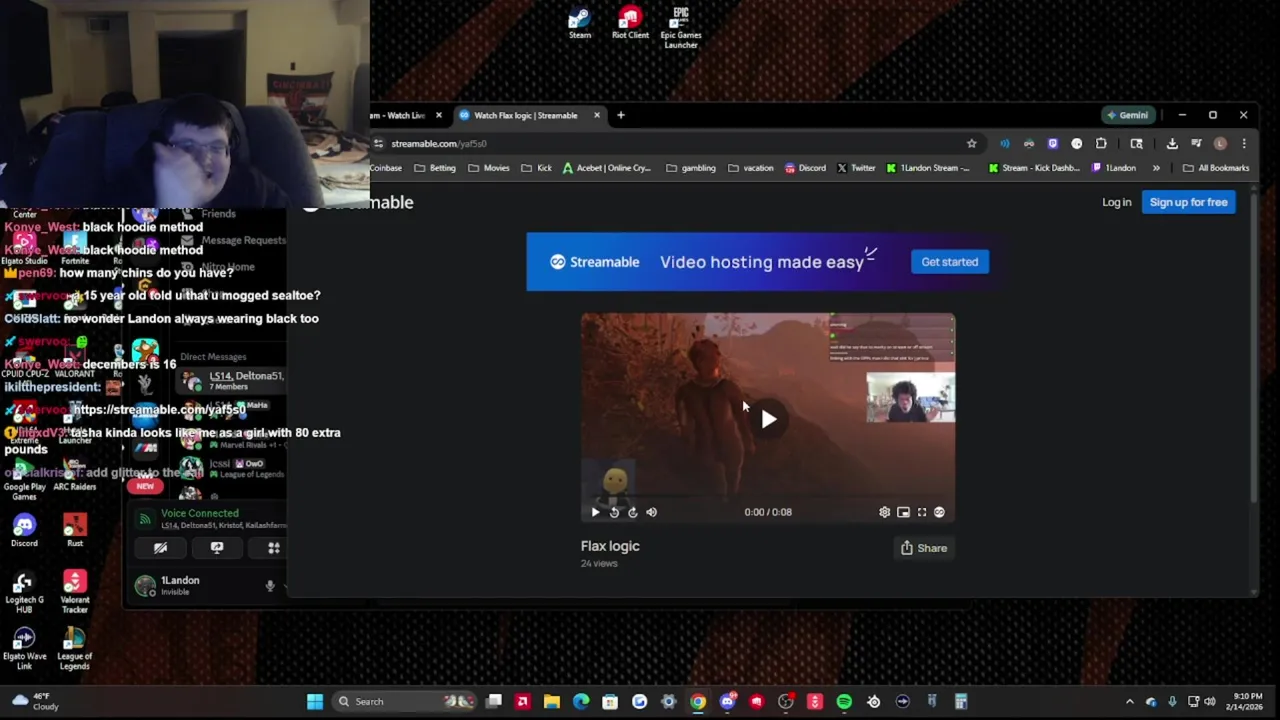The height and width of the screenshot is (720, 1280).
Task: Toggle the Discord camera button in voice panel
Action: point(160,548)
